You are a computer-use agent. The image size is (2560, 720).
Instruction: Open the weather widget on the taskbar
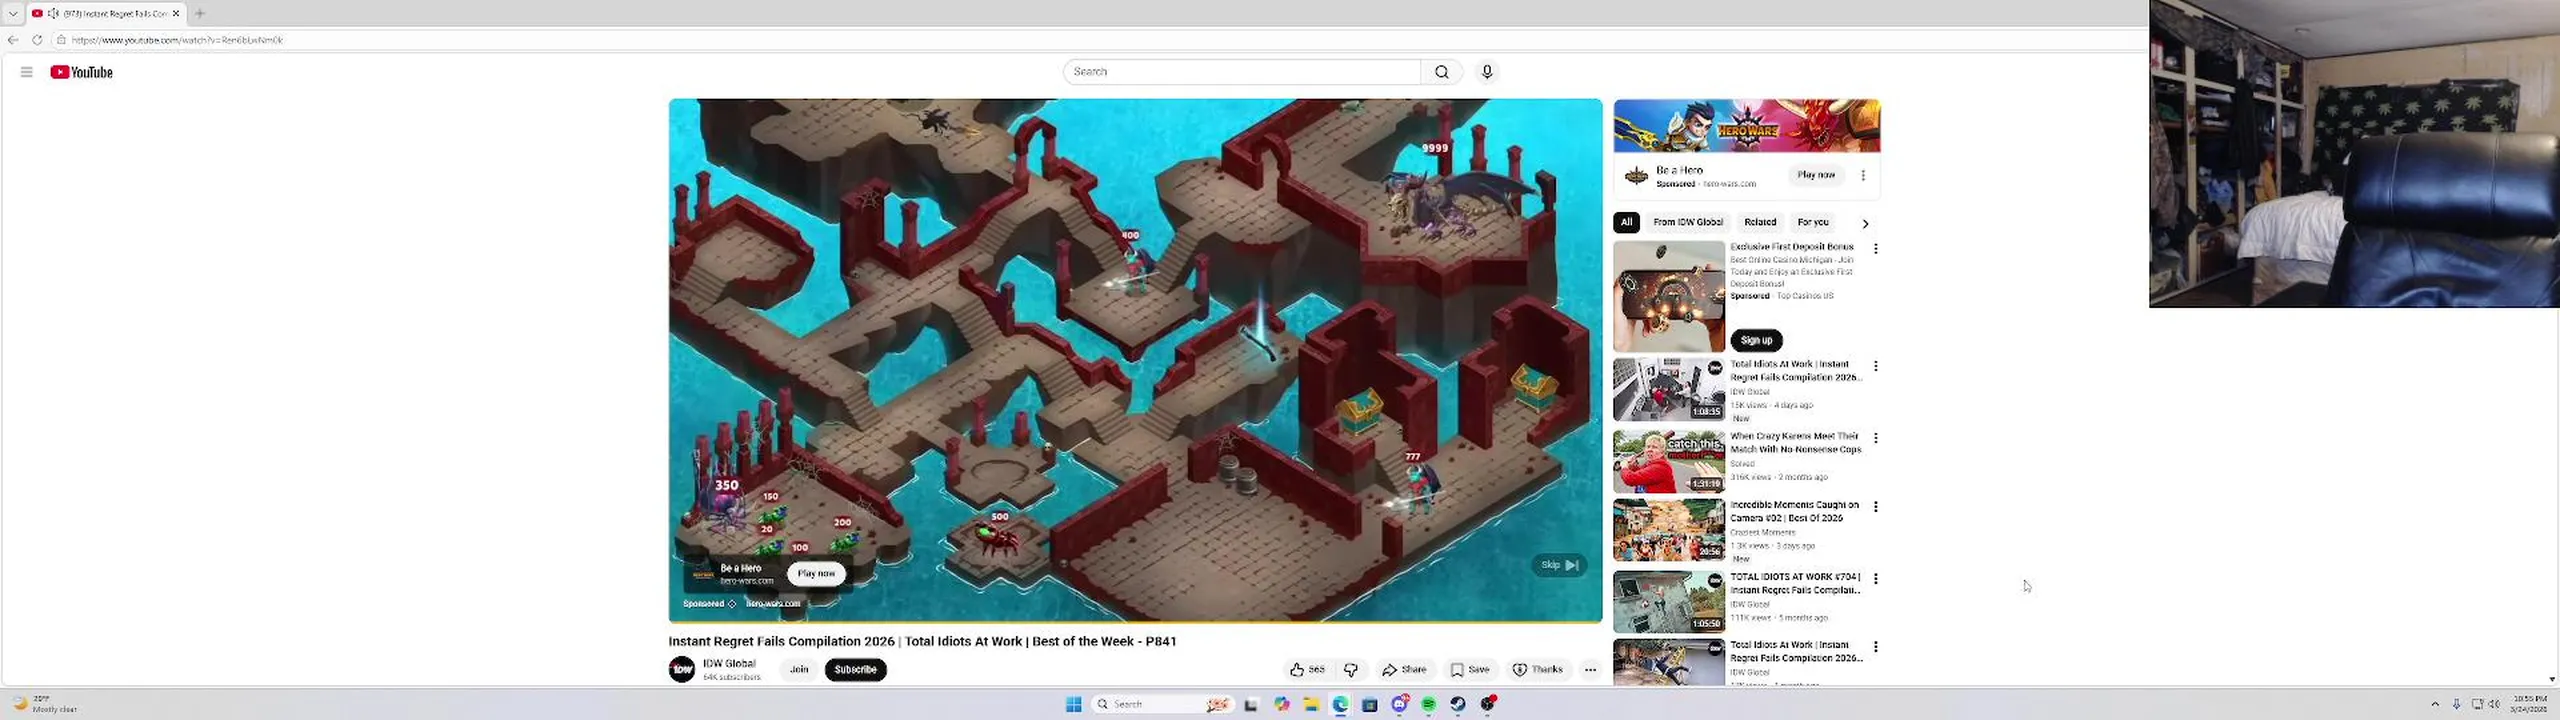click(45, 704)
